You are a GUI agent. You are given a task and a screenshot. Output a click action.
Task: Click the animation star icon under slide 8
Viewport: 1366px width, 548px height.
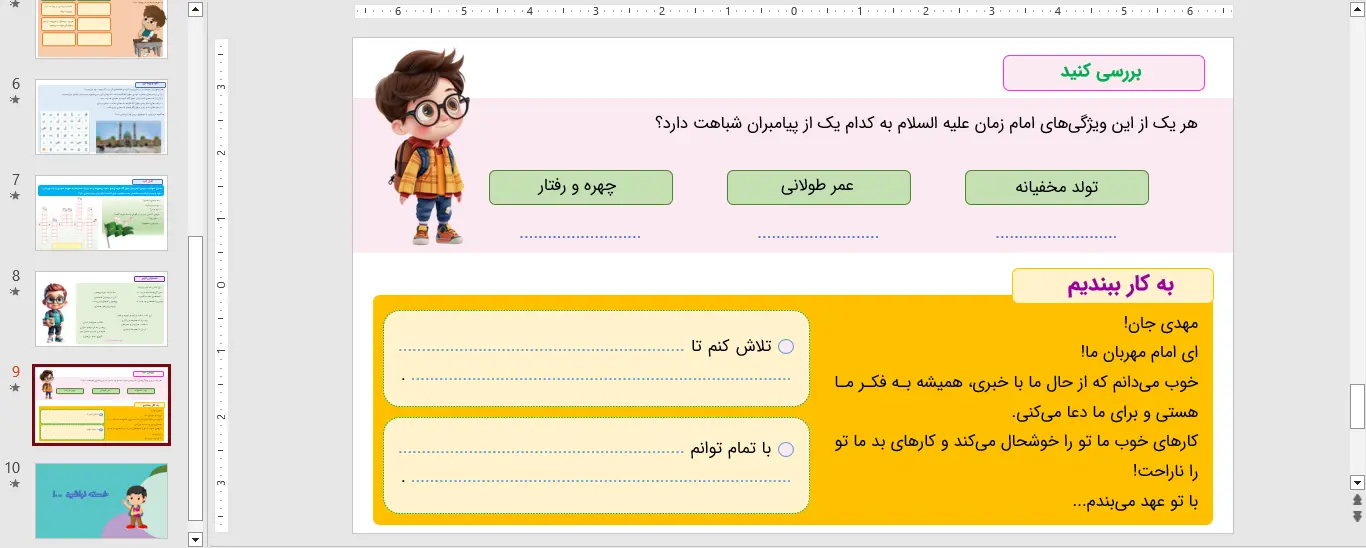click(15, 292)
